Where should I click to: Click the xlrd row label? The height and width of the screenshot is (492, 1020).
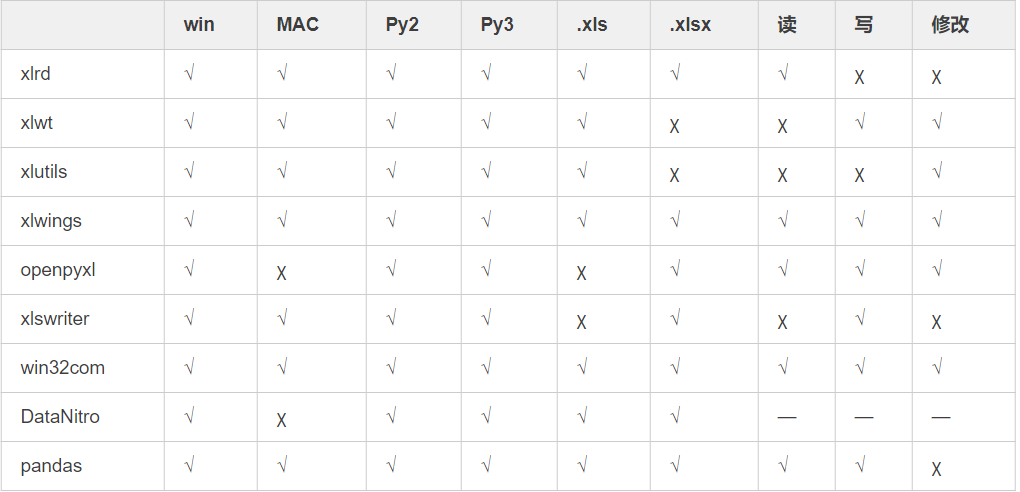pyautogui.click(x=35, y=74)
